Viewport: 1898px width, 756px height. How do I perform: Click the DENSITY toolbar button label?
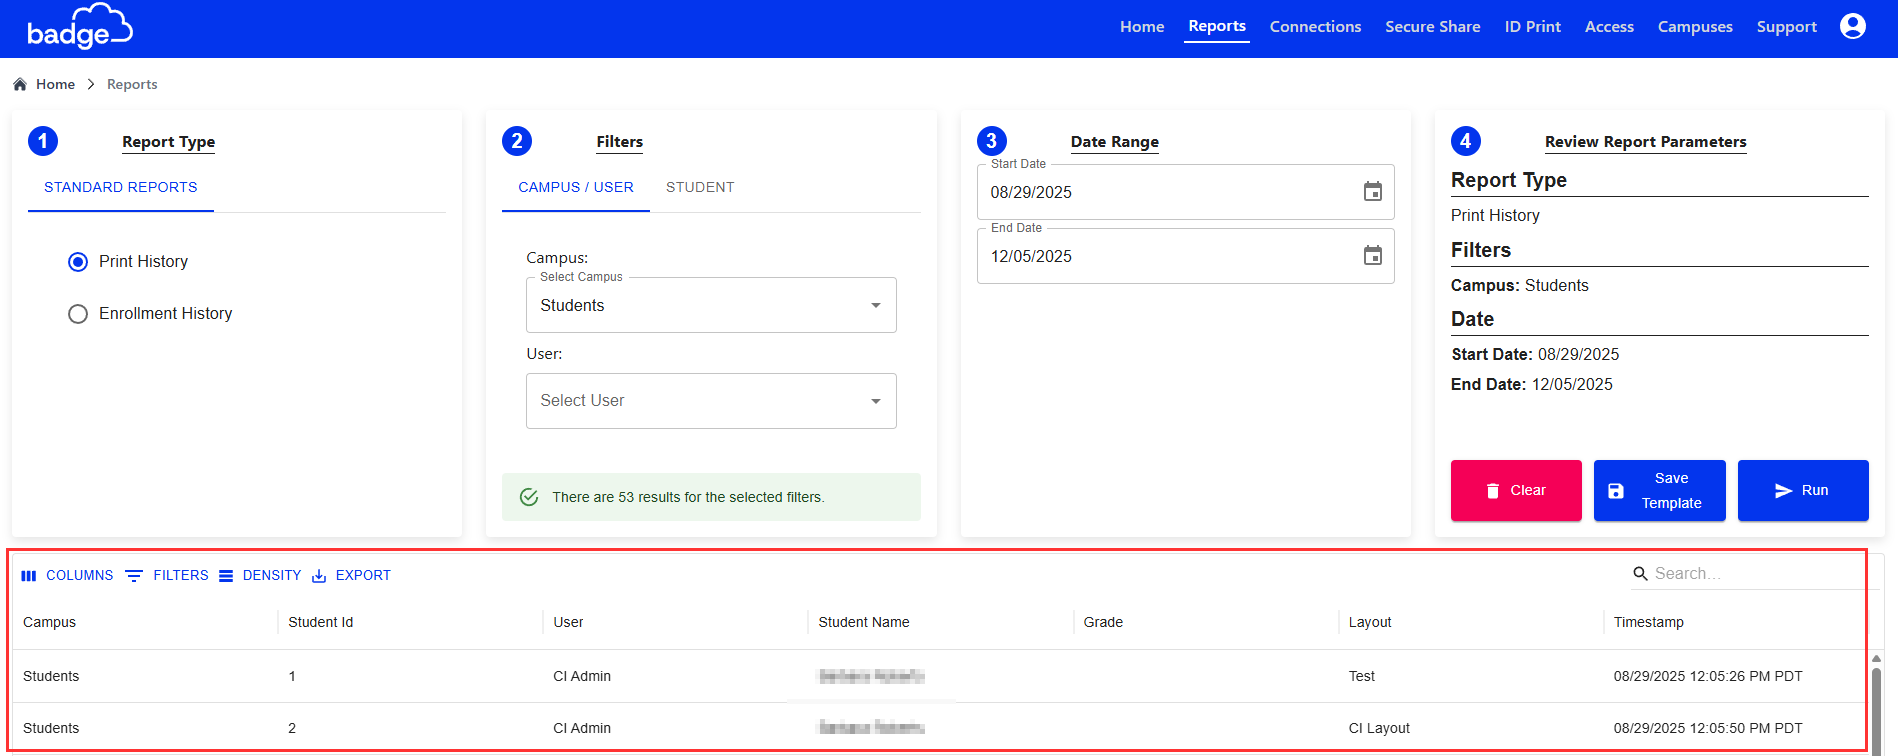(x=272, y=576)
